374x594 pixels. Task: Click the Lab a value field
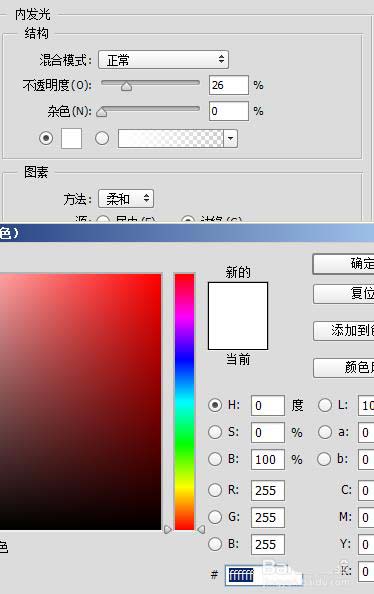(366, 432)
